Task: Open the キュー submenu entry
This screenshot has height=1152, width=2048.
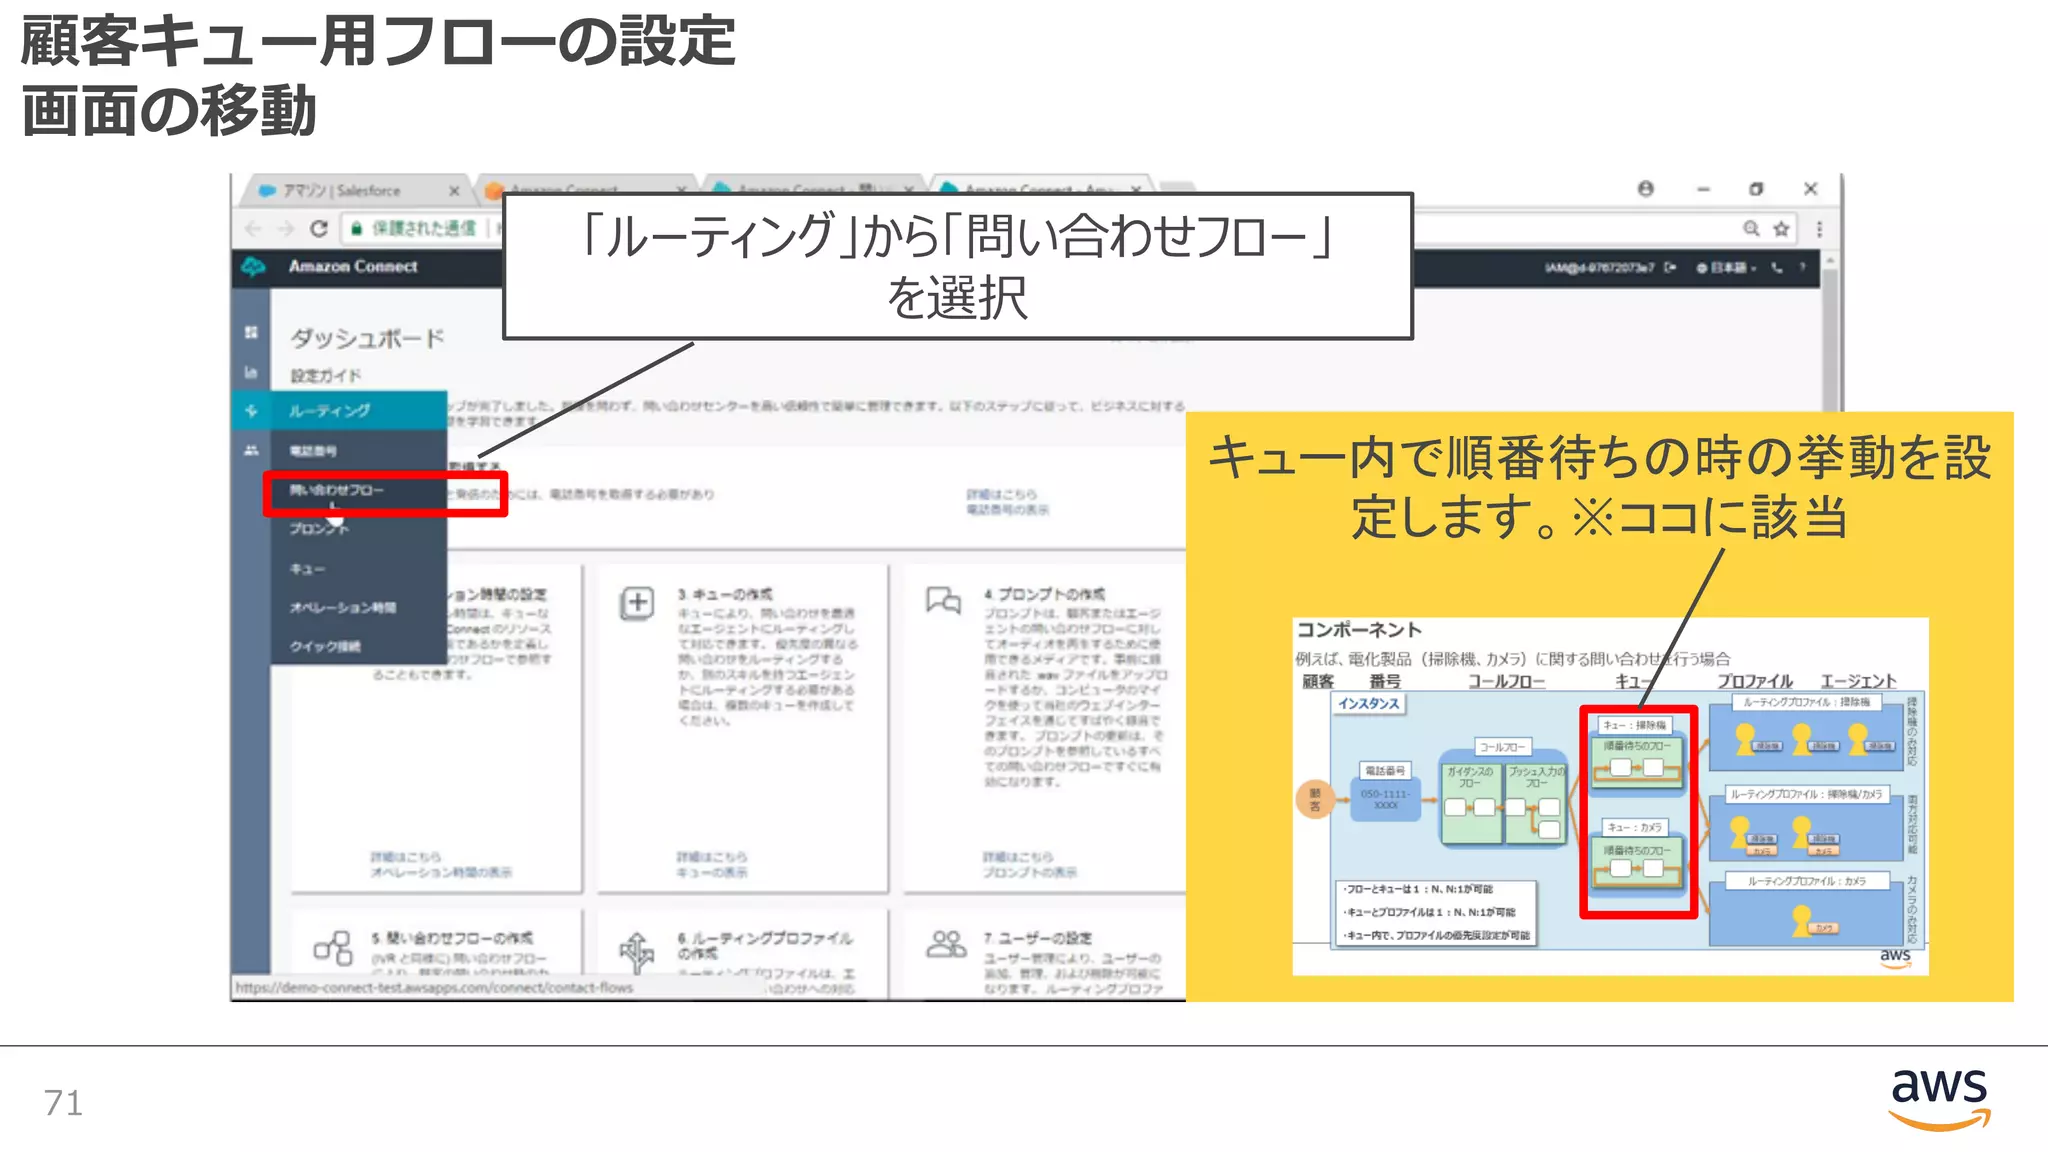Action: click(x=307, y=568)
